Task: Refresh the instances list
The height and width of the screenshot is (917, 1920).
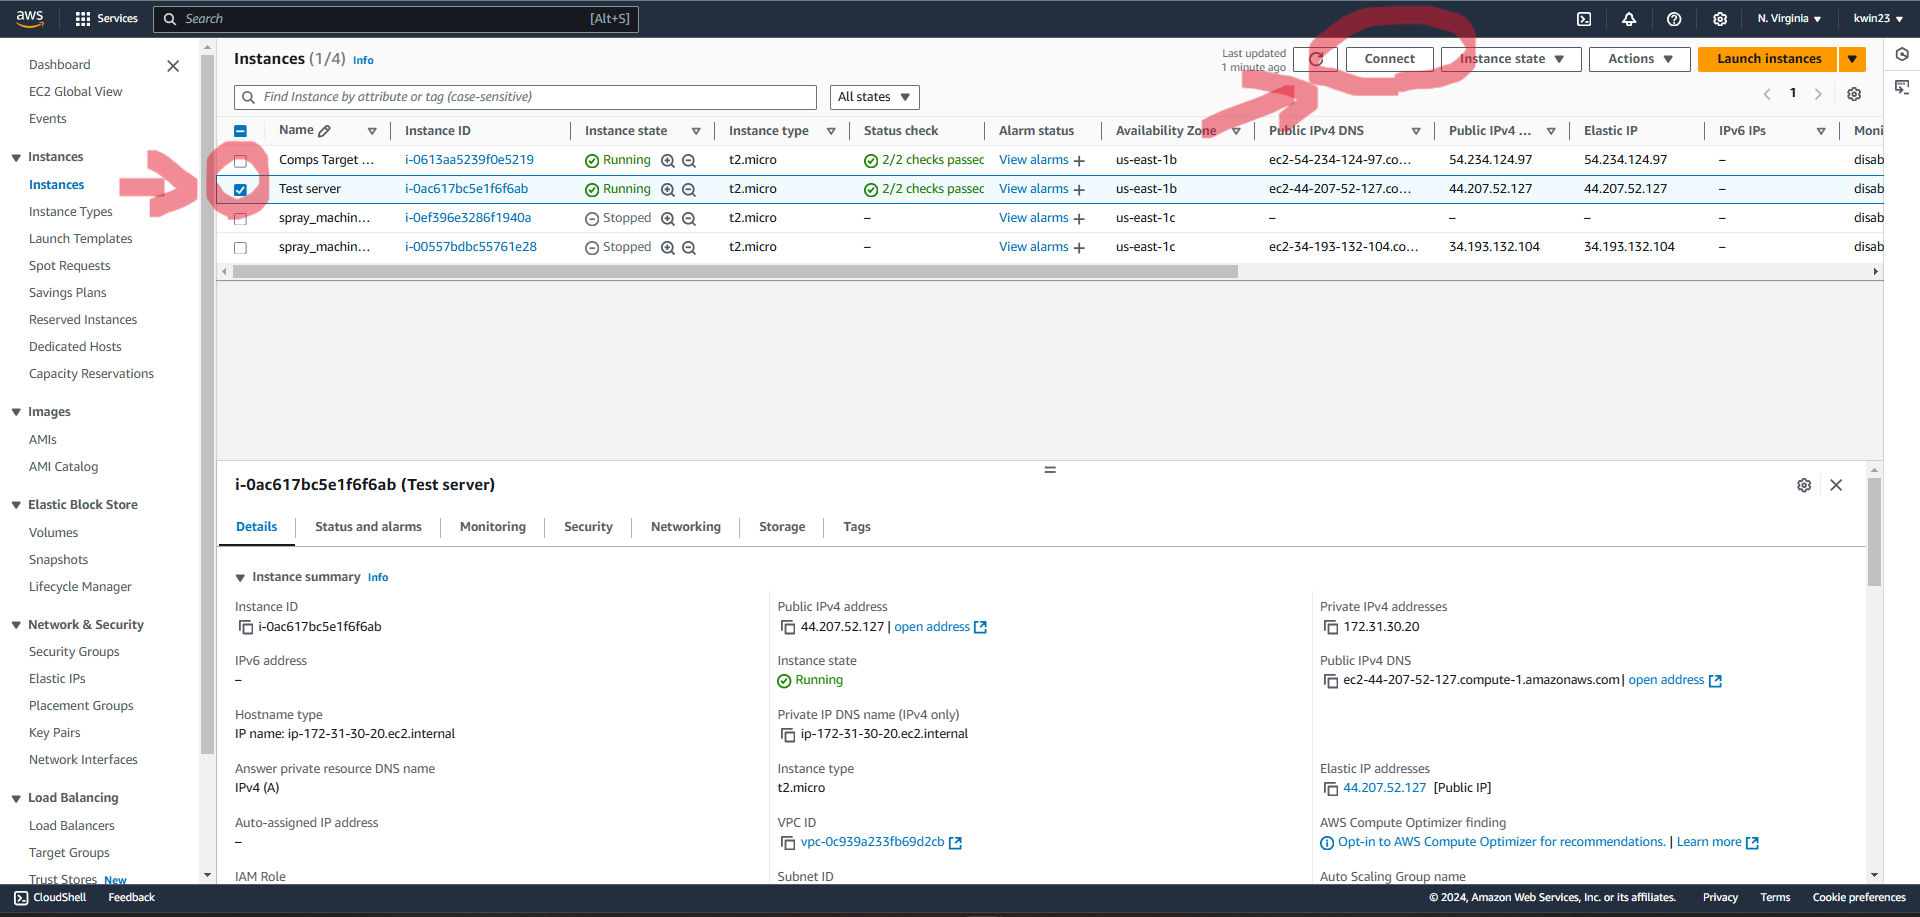Action: 1316,59
